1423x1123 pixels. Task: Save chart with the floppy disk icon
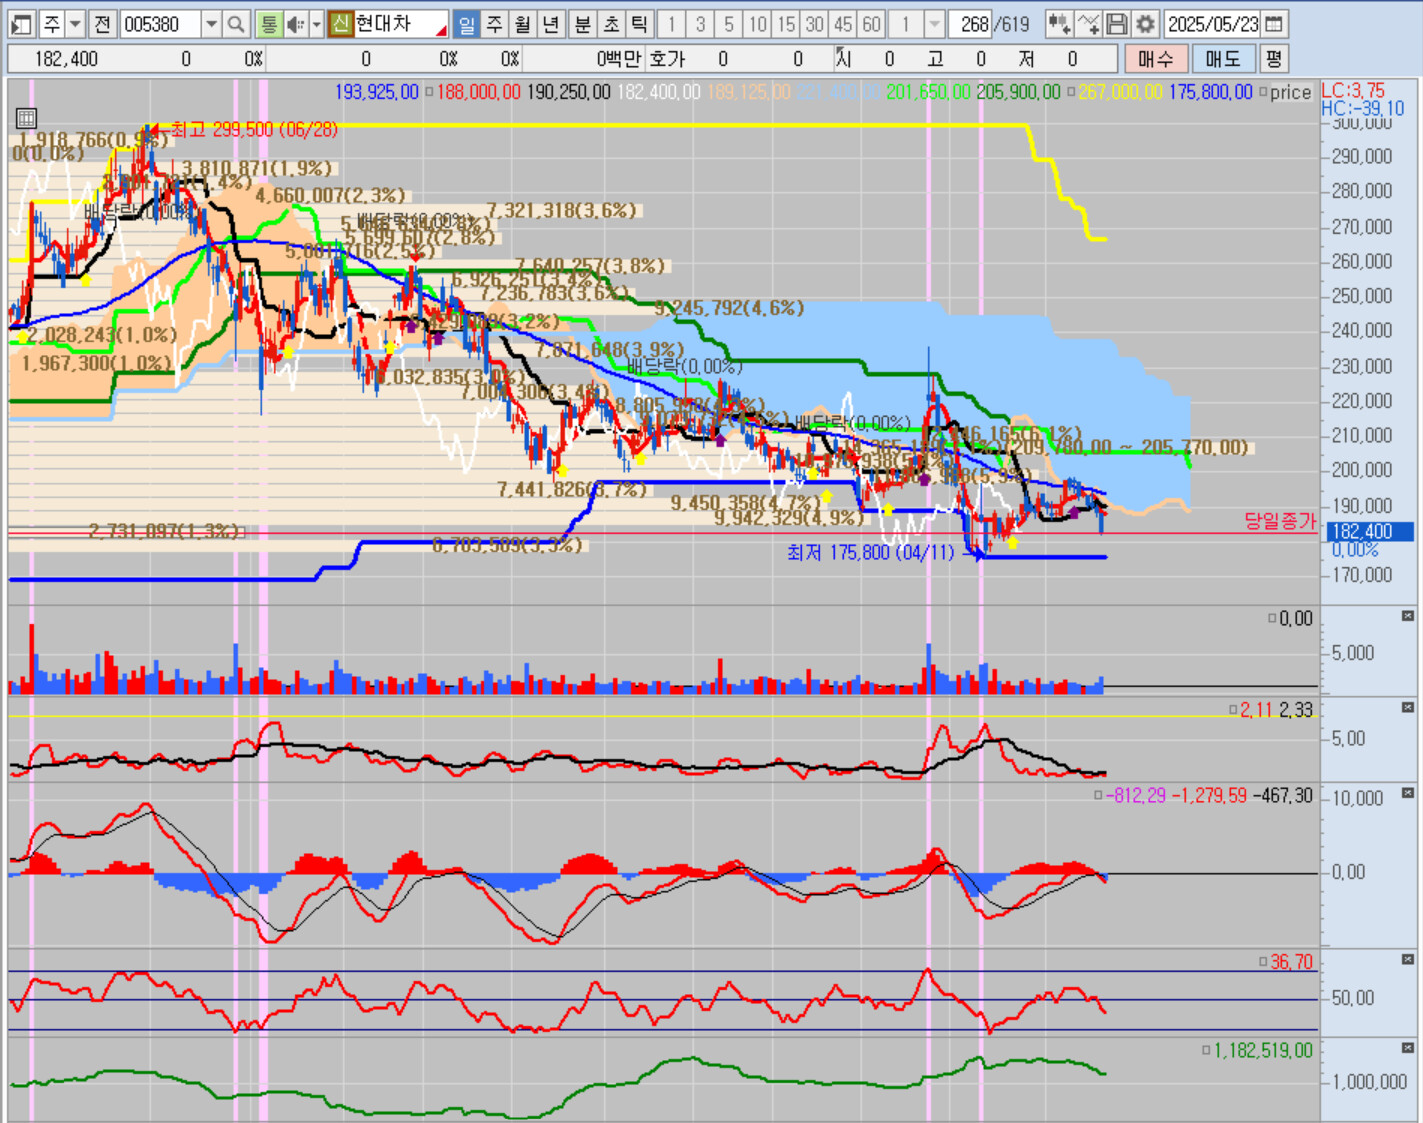(x=1117, y=24)
